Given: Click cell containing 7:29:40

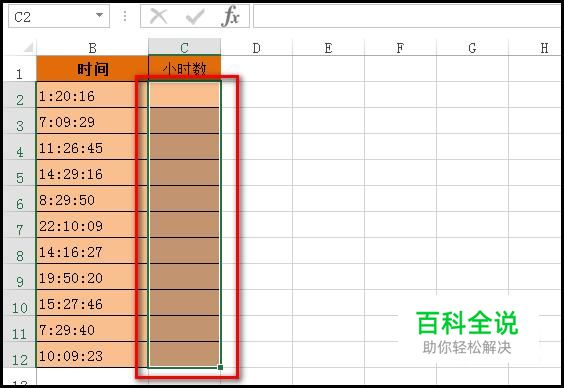Looking at the screenshot, I should point(92,329).
